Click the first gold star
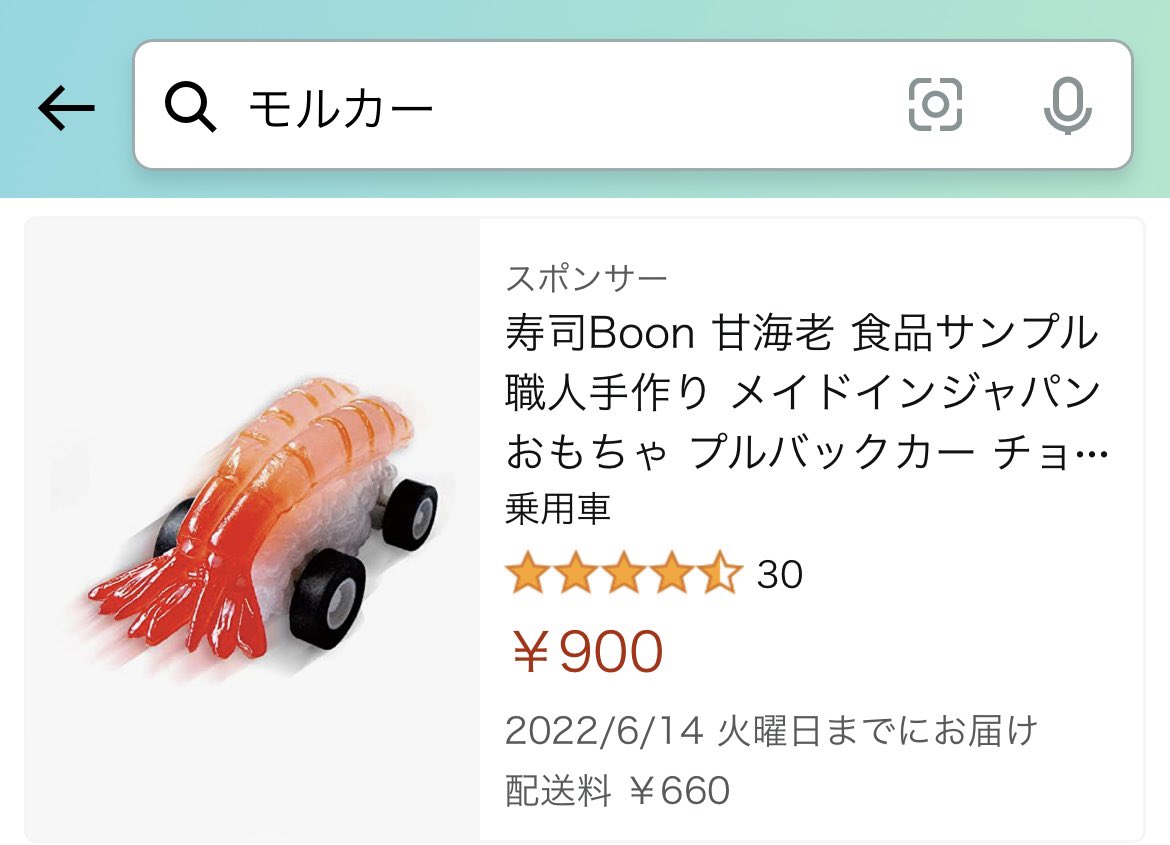 click(x=528, y=573)
